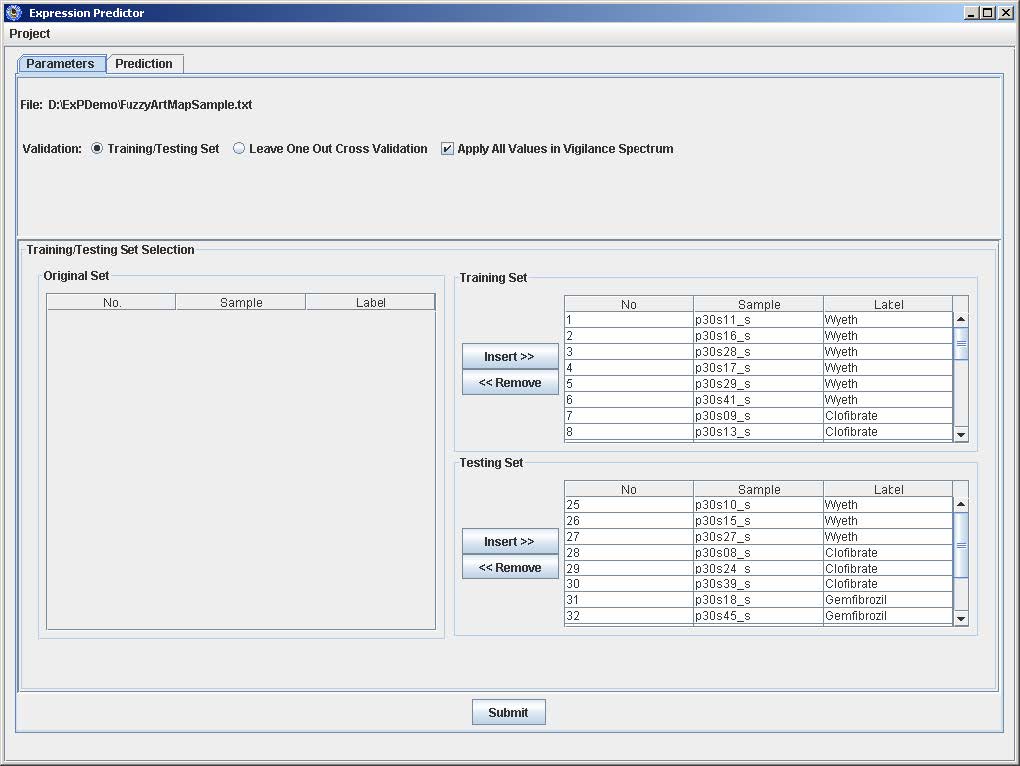Click the Training Set scrollbar thumb
1020x766 pixels.
point(961,343)
